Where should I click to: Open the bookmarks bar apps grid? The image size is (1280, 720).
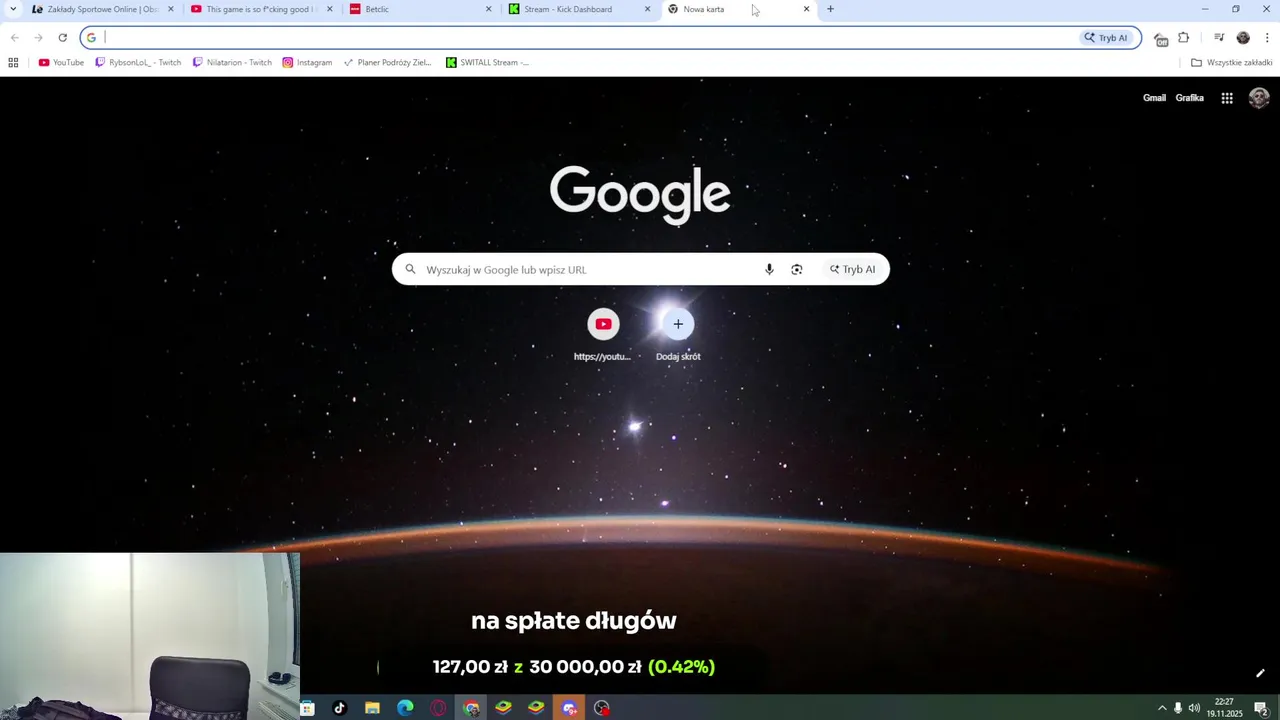(13, 62)
